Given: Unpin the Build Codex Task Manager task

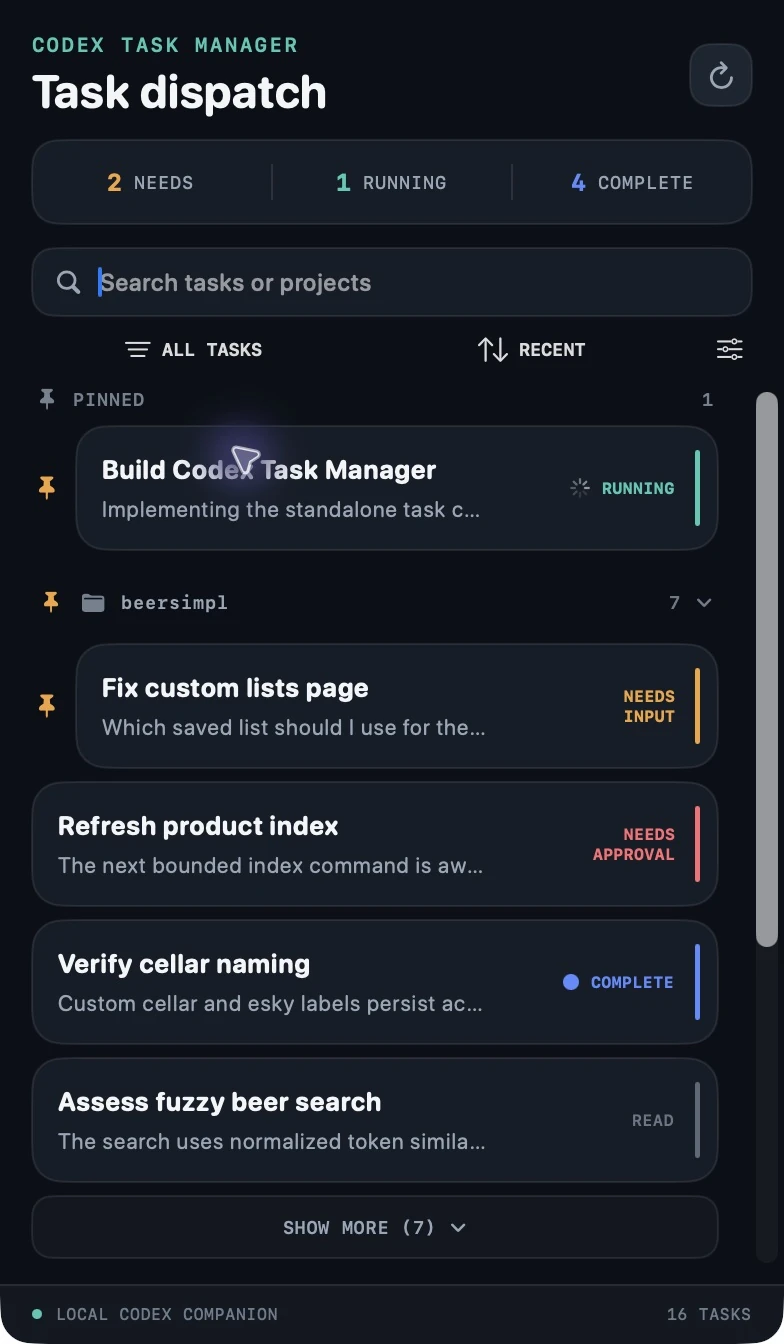Looking at the screenshot, I should coord(47,487).
